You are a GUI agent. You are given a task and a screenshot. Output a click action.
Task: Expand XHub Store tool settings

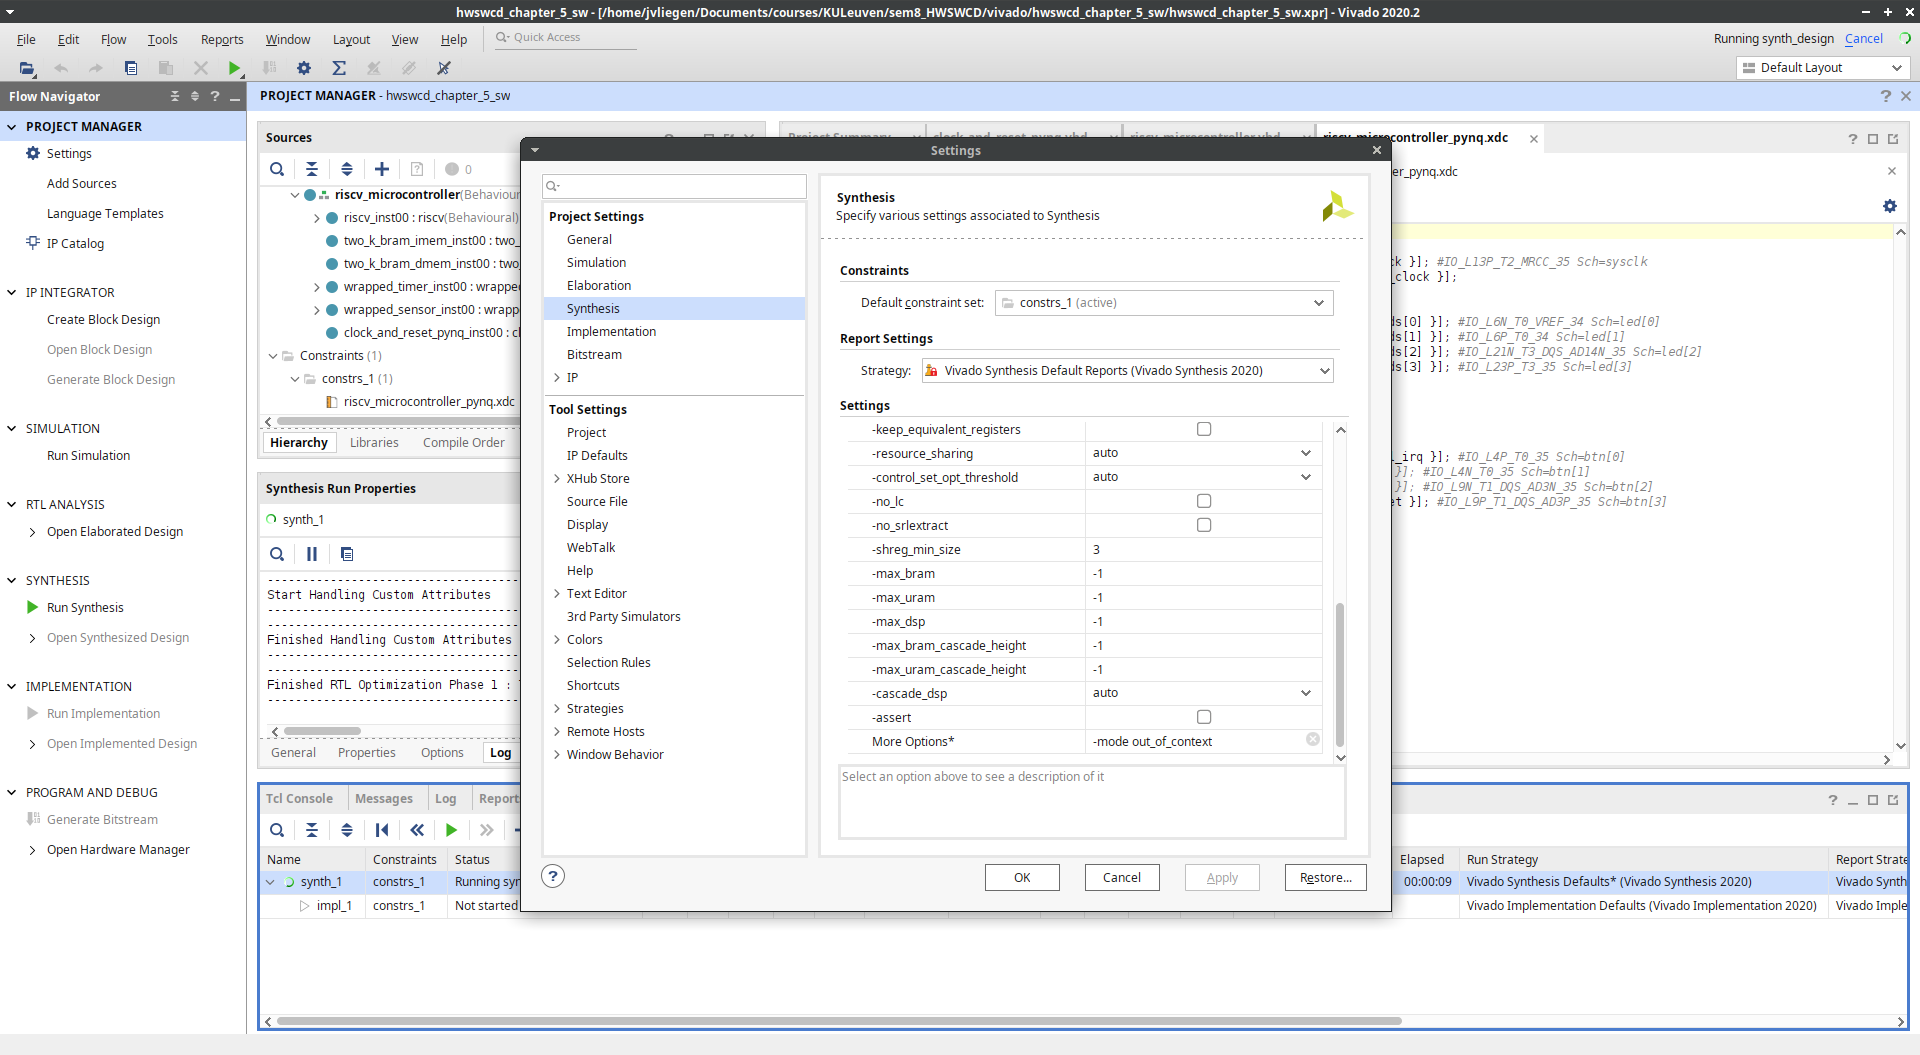click(x=557, y=479)
